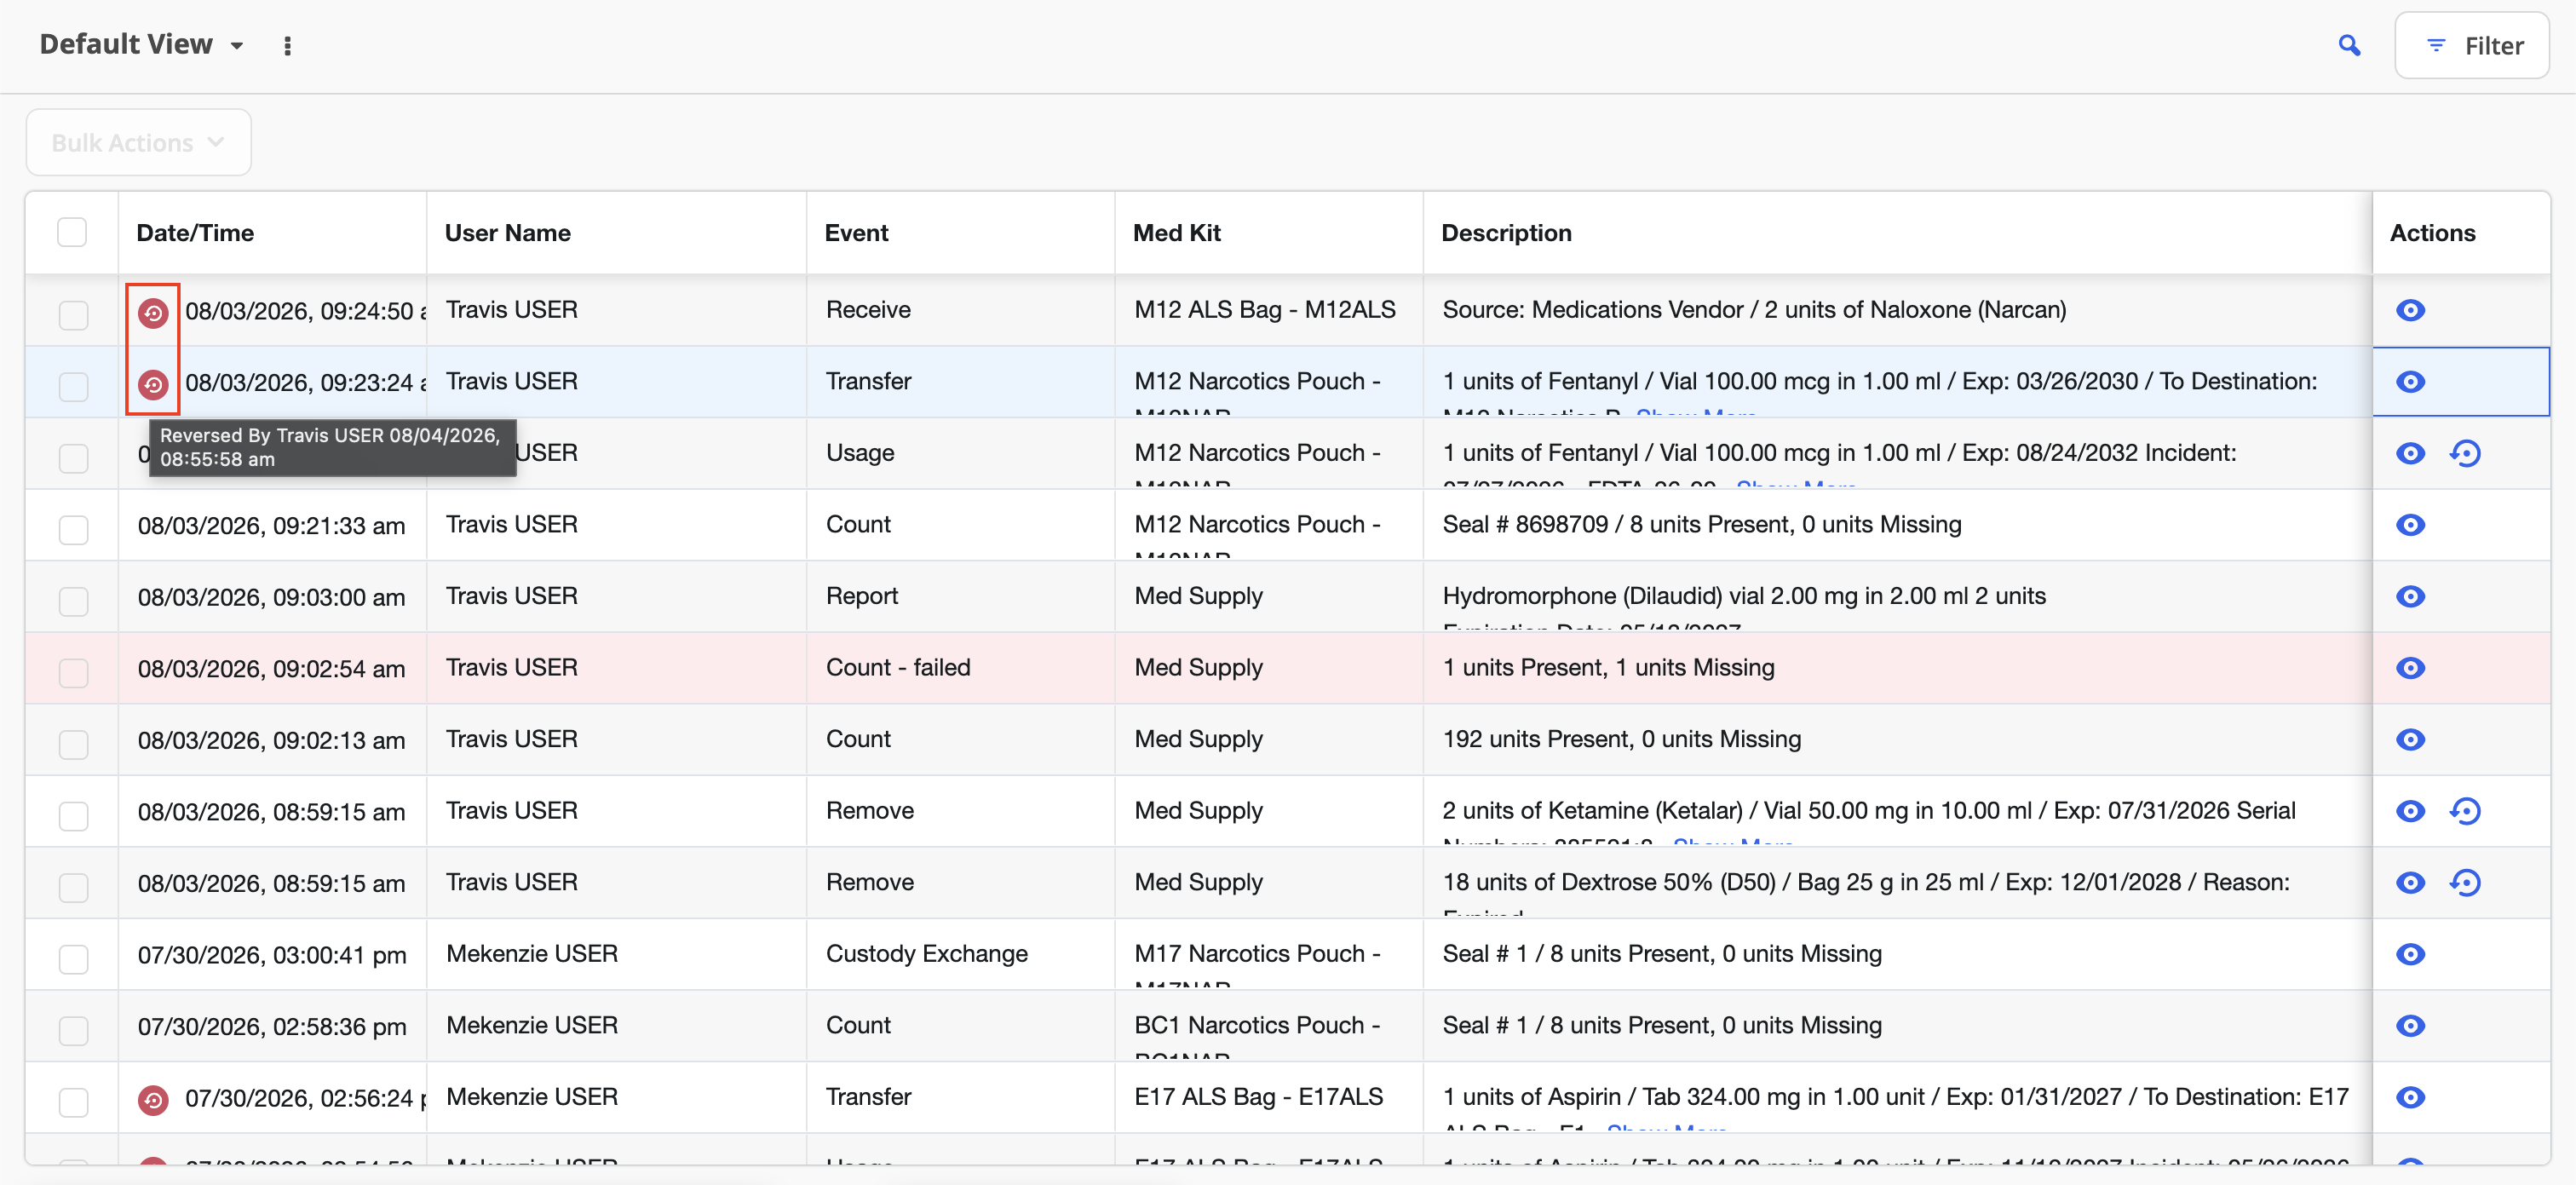View details of the BC1 Narcotics Pouch Count
The image size is (2576, 1185).
(2410, 1025)
